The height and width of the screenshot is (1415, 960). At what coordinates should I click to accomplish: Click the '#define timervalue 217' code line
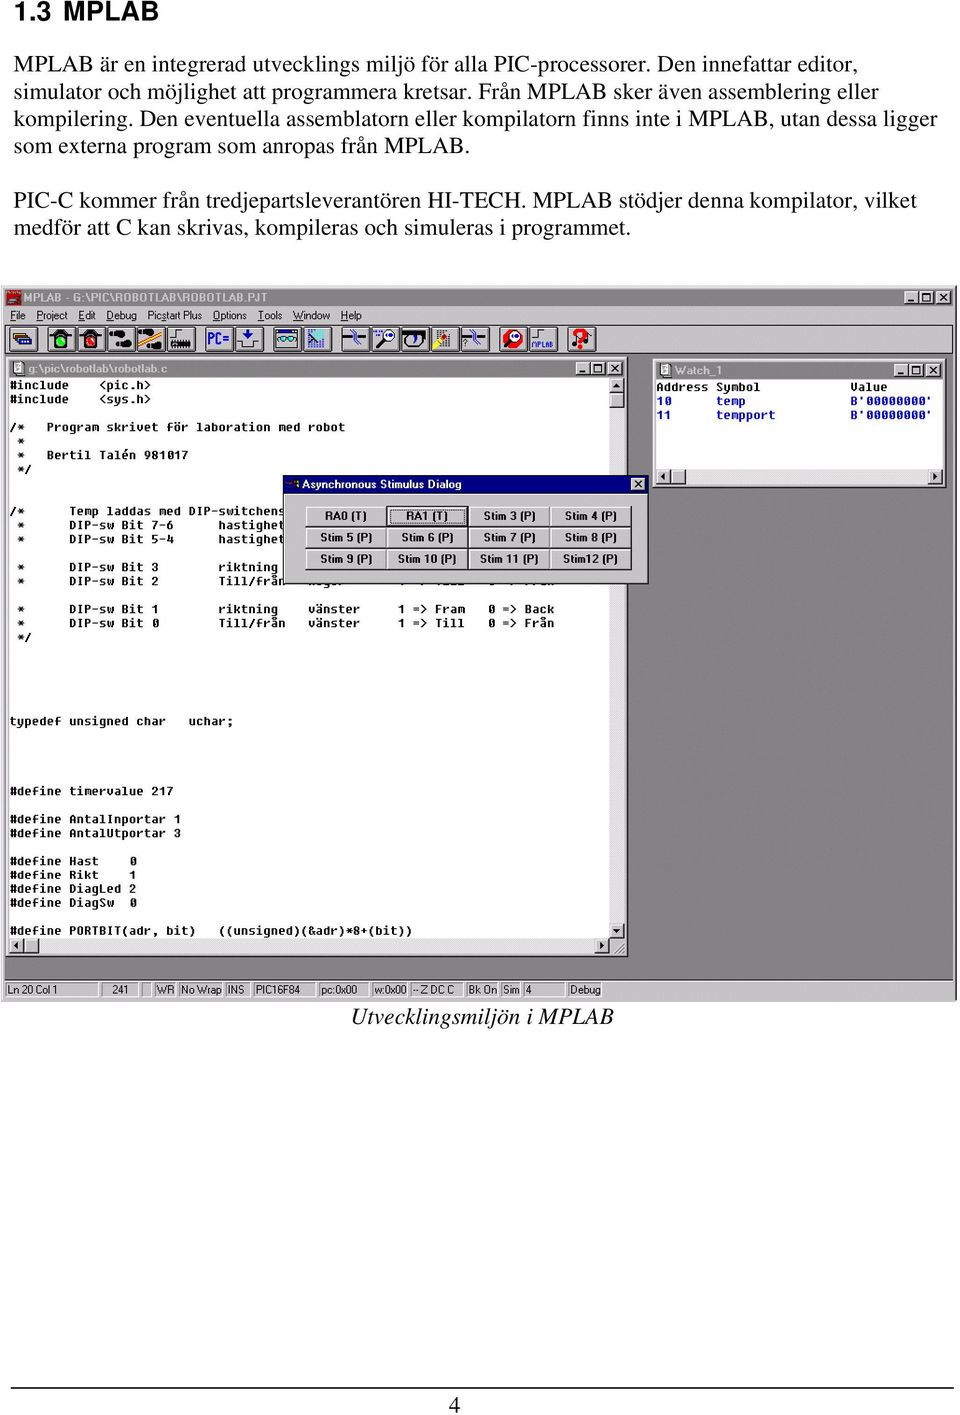pyautogui.click(x=92, y=792)
